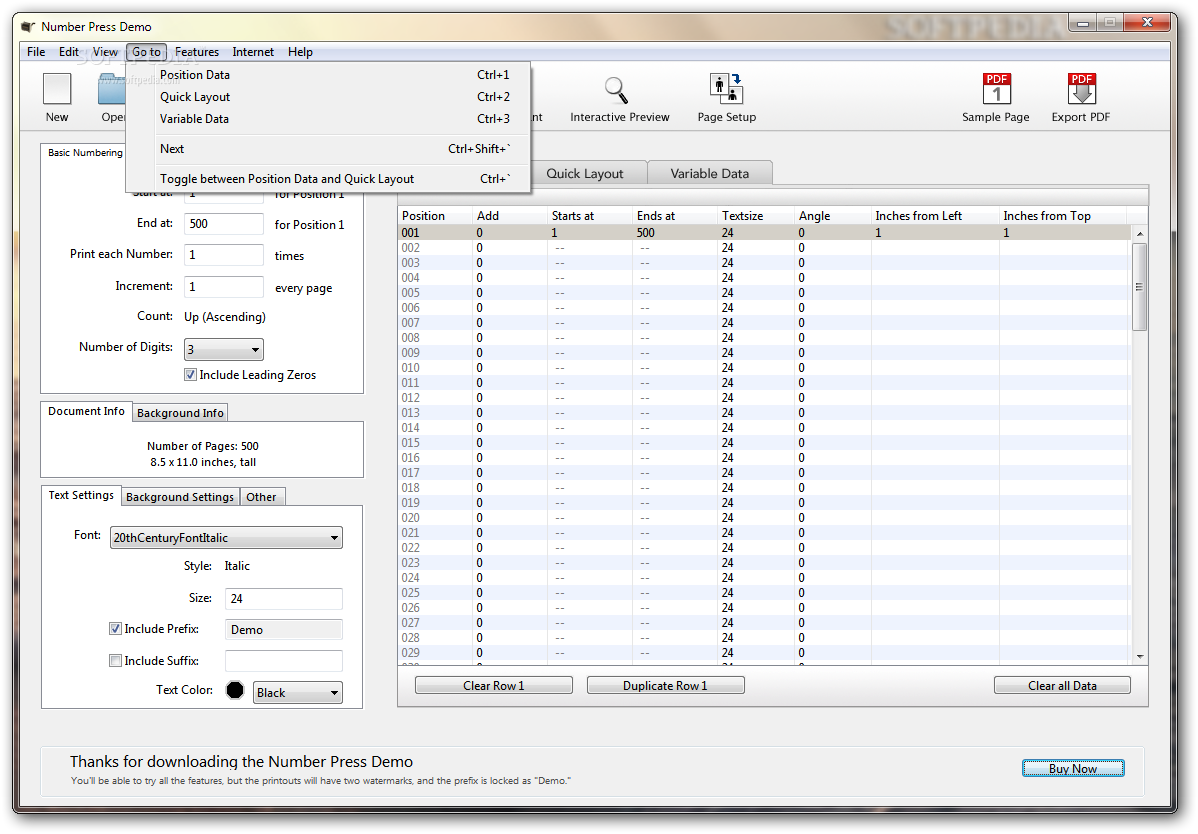Click the Textsize column header
Viewport: 1198px width, 834px height.
pyautogui.click(x=756, y=216)
